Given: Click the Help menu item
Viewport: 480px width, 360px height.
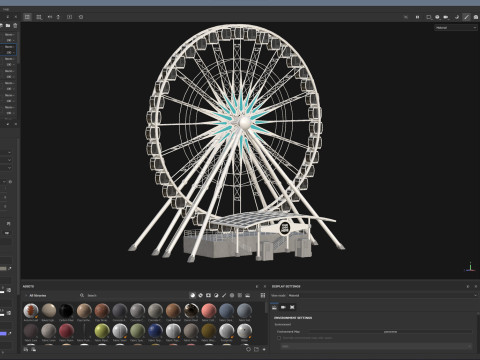Looking at the screenshot, I should click(x=6, y=9).
